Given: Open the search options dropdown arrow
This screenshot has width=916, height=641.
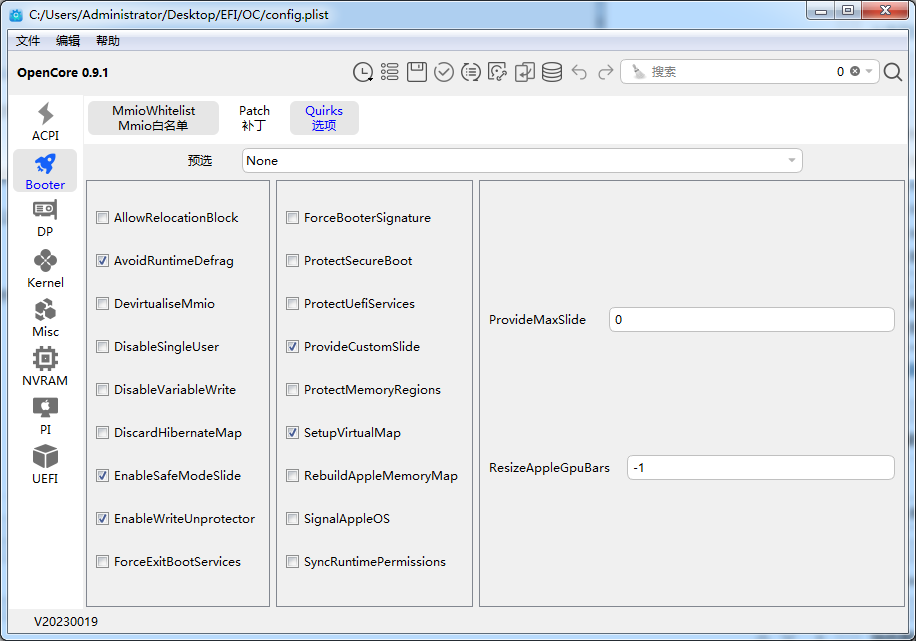Looking at the screenshot, I should click(x=870, y=72).
